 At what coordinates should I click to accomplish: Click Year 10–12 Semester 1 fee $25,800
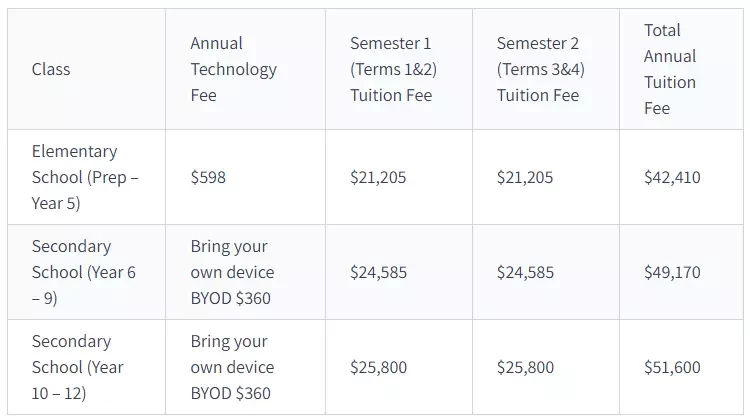pos(399,367)
